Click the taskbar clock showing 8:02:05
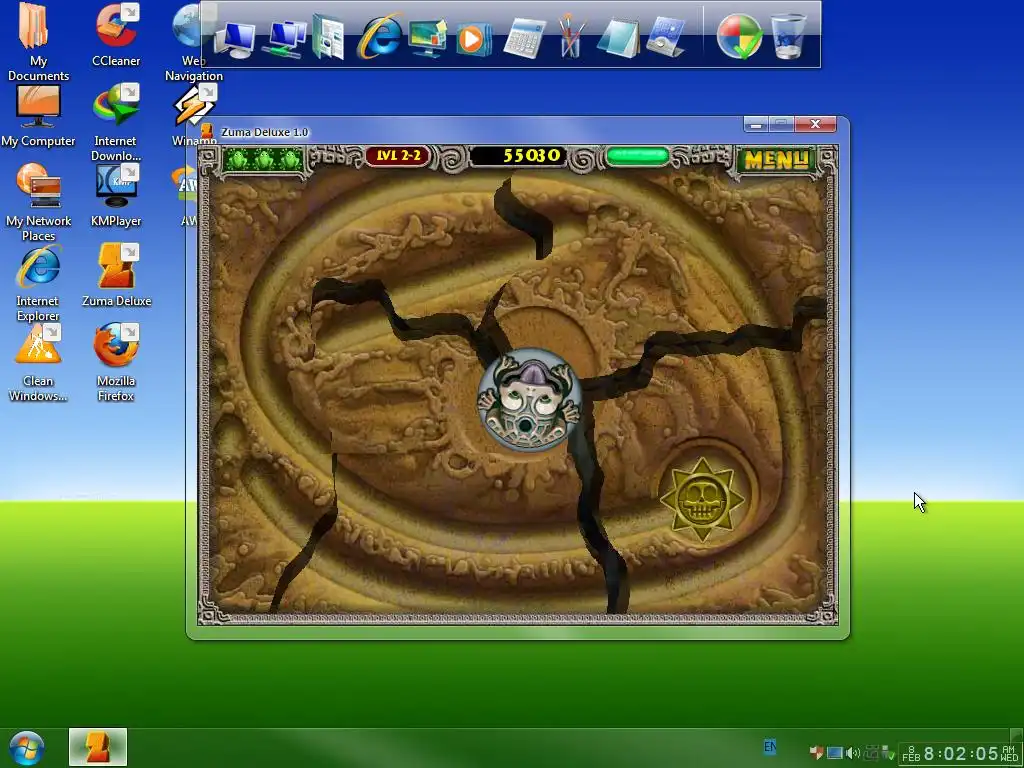The image size is (1024, 768). point(961,754)
